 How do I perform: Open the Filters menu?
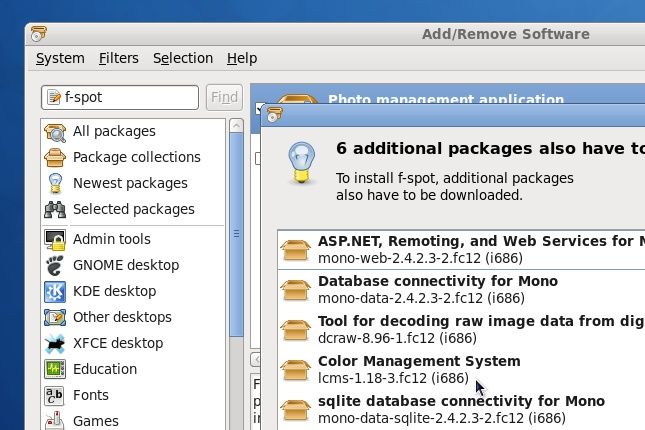coord(118,58)
